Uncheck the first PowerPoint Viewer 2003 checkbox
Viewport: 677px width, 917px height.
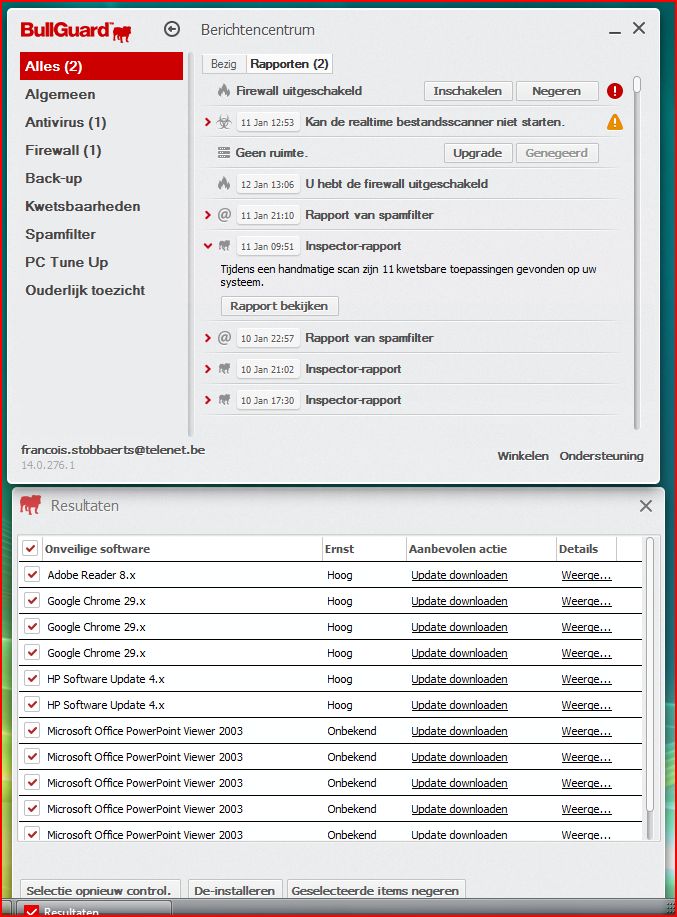tap(32, 730)
